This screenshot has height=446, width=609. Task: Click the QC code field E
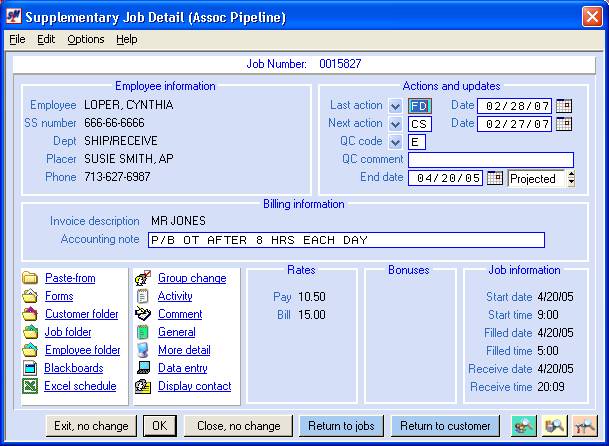(417, 142)
